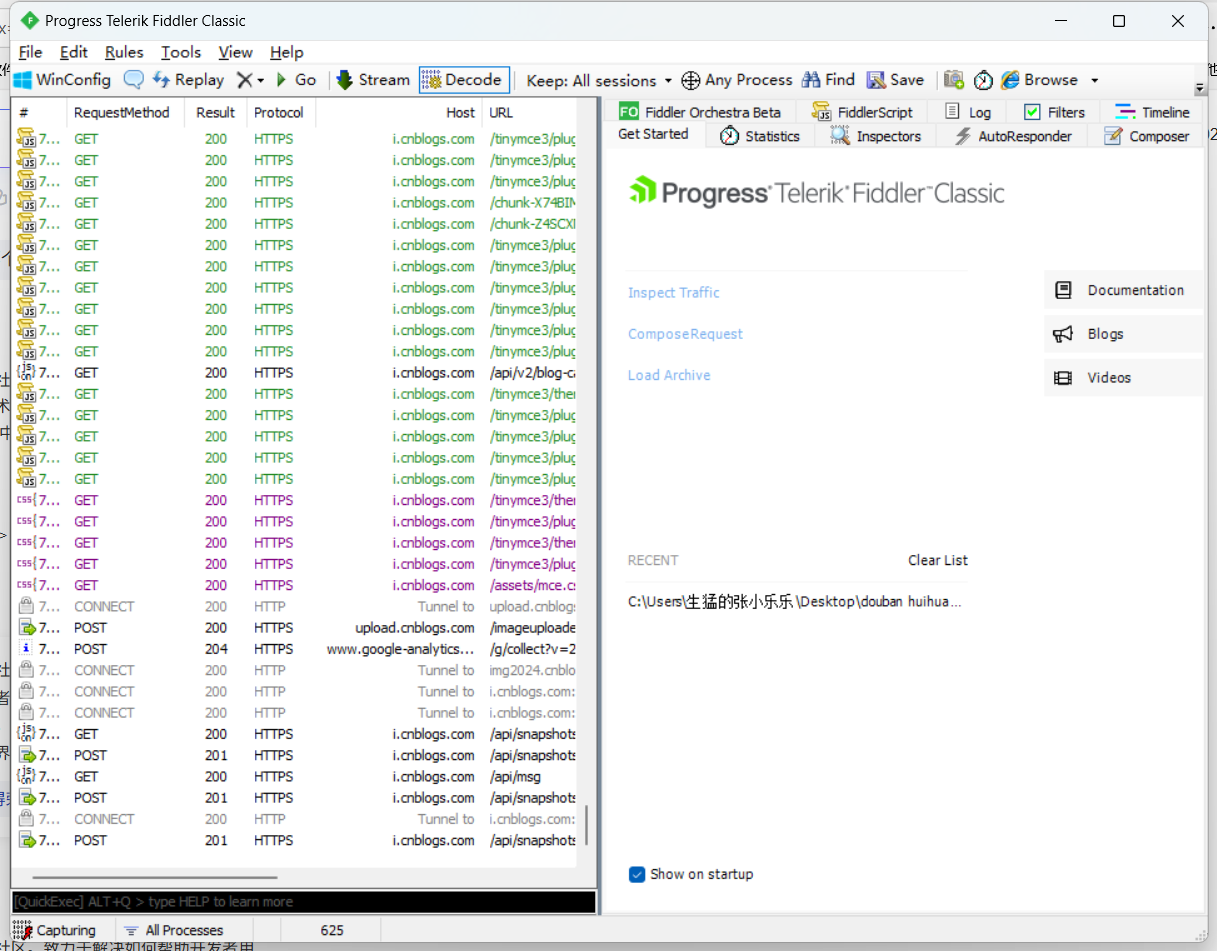Switch to the Fiddler Orchestra Beta tab

700,112
